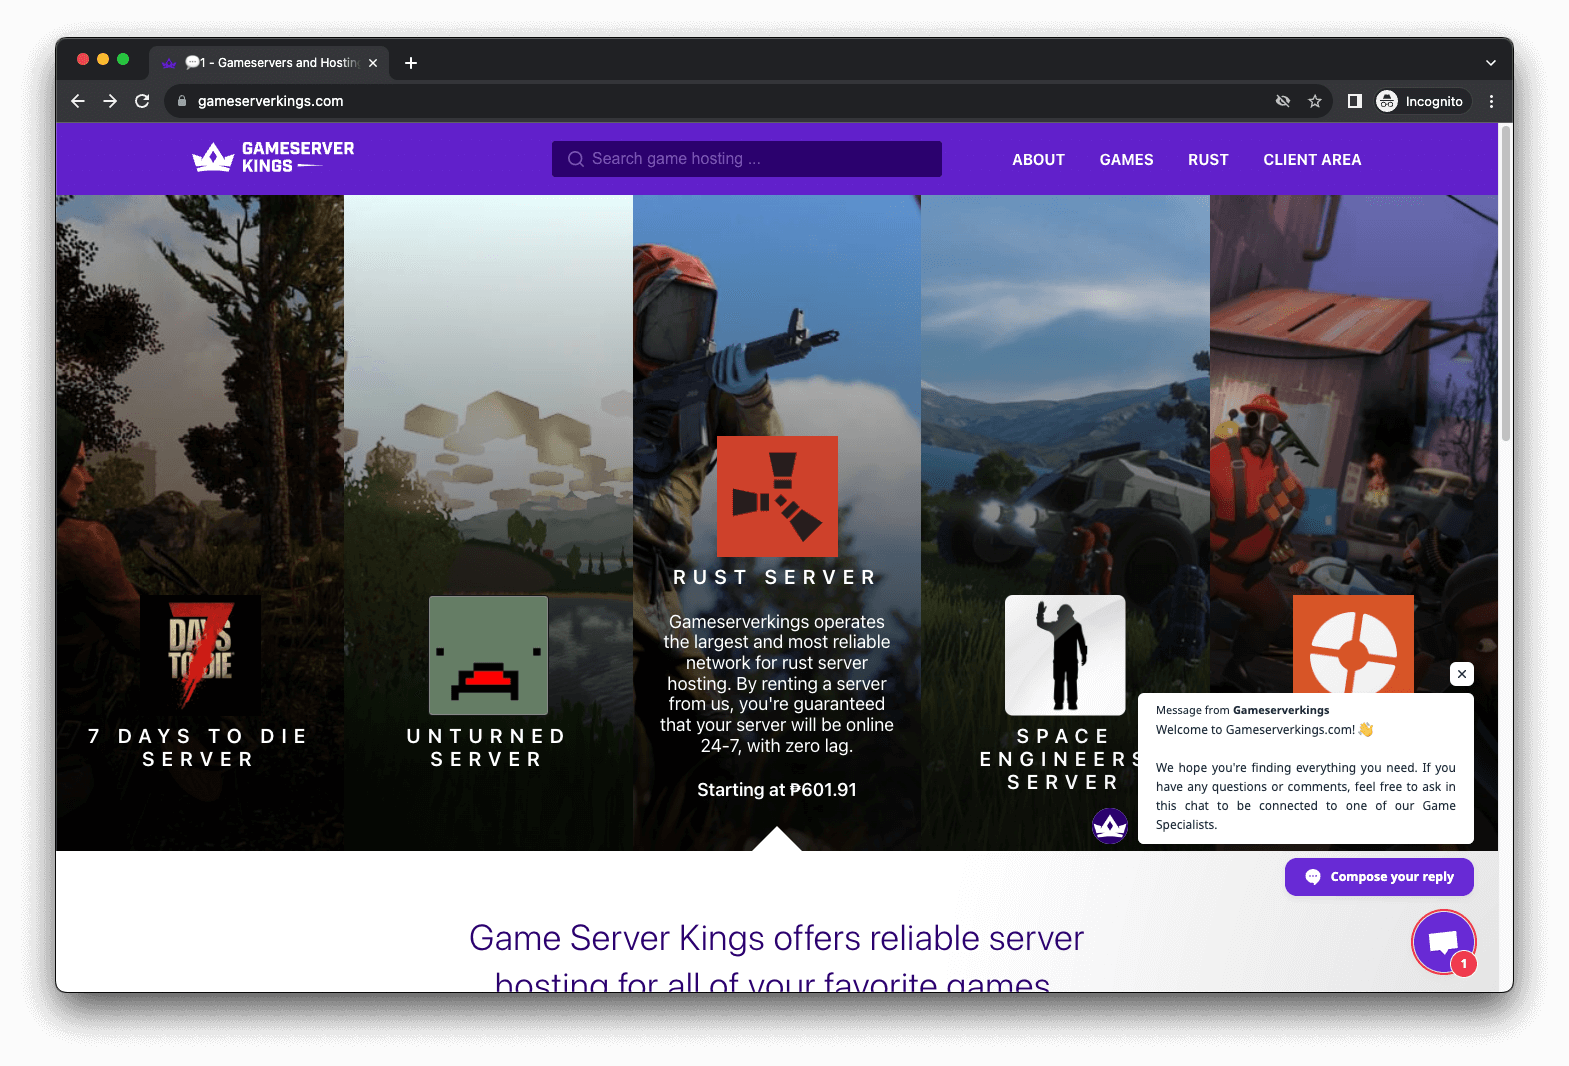The height and width of the screenshot is (1066, 1569).
Task: Open Chrome three-dot menu
Action: (x=1491, y=101)
